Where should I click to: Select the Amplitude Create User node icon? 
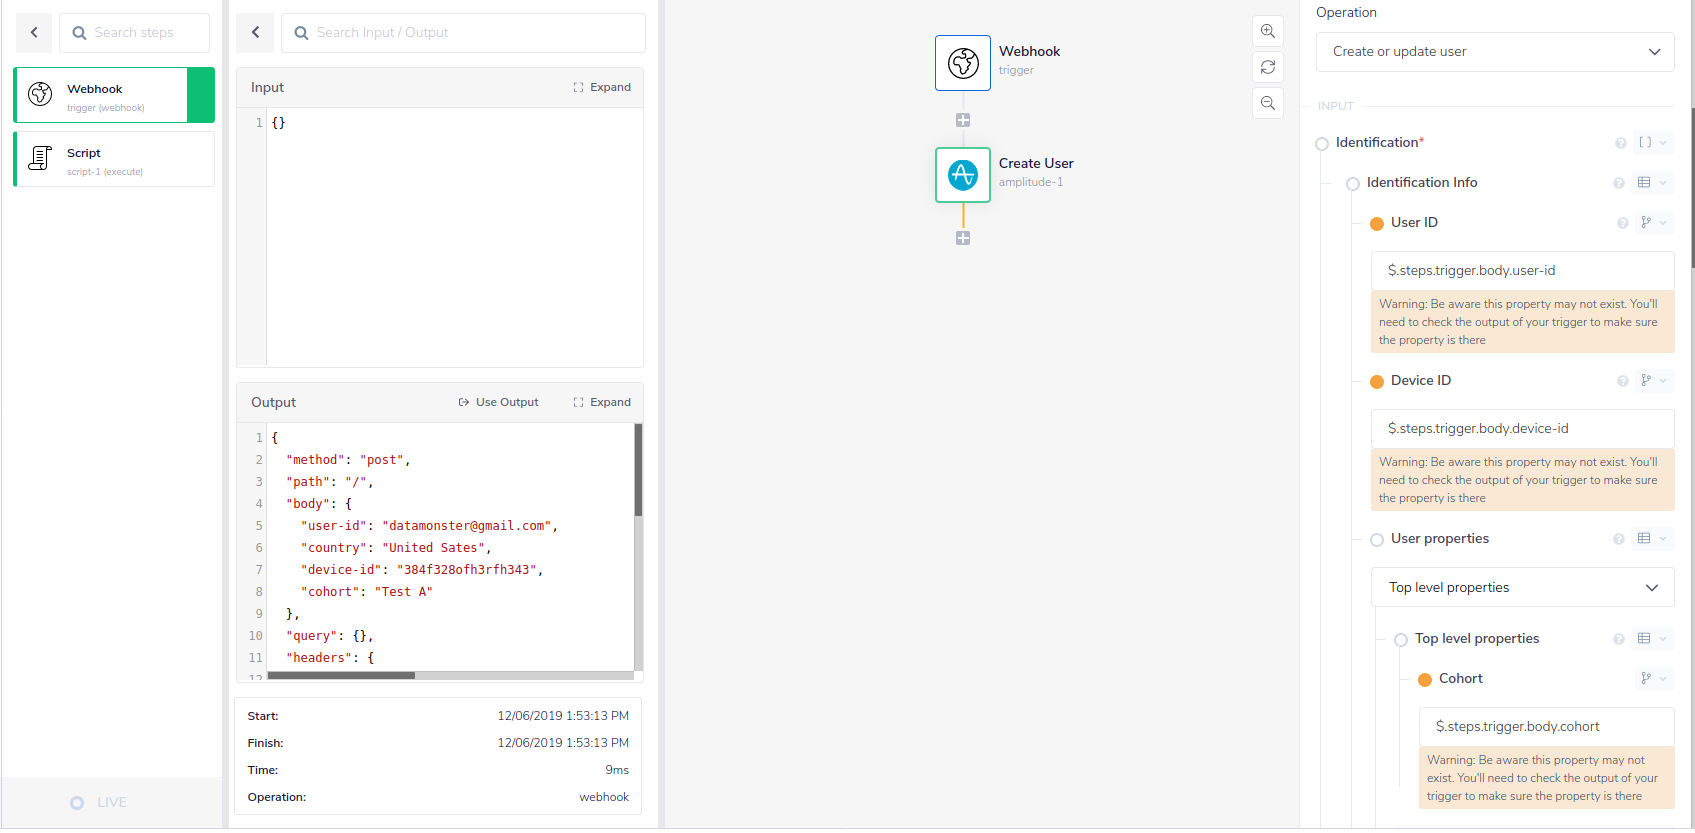tap(962, 175)
